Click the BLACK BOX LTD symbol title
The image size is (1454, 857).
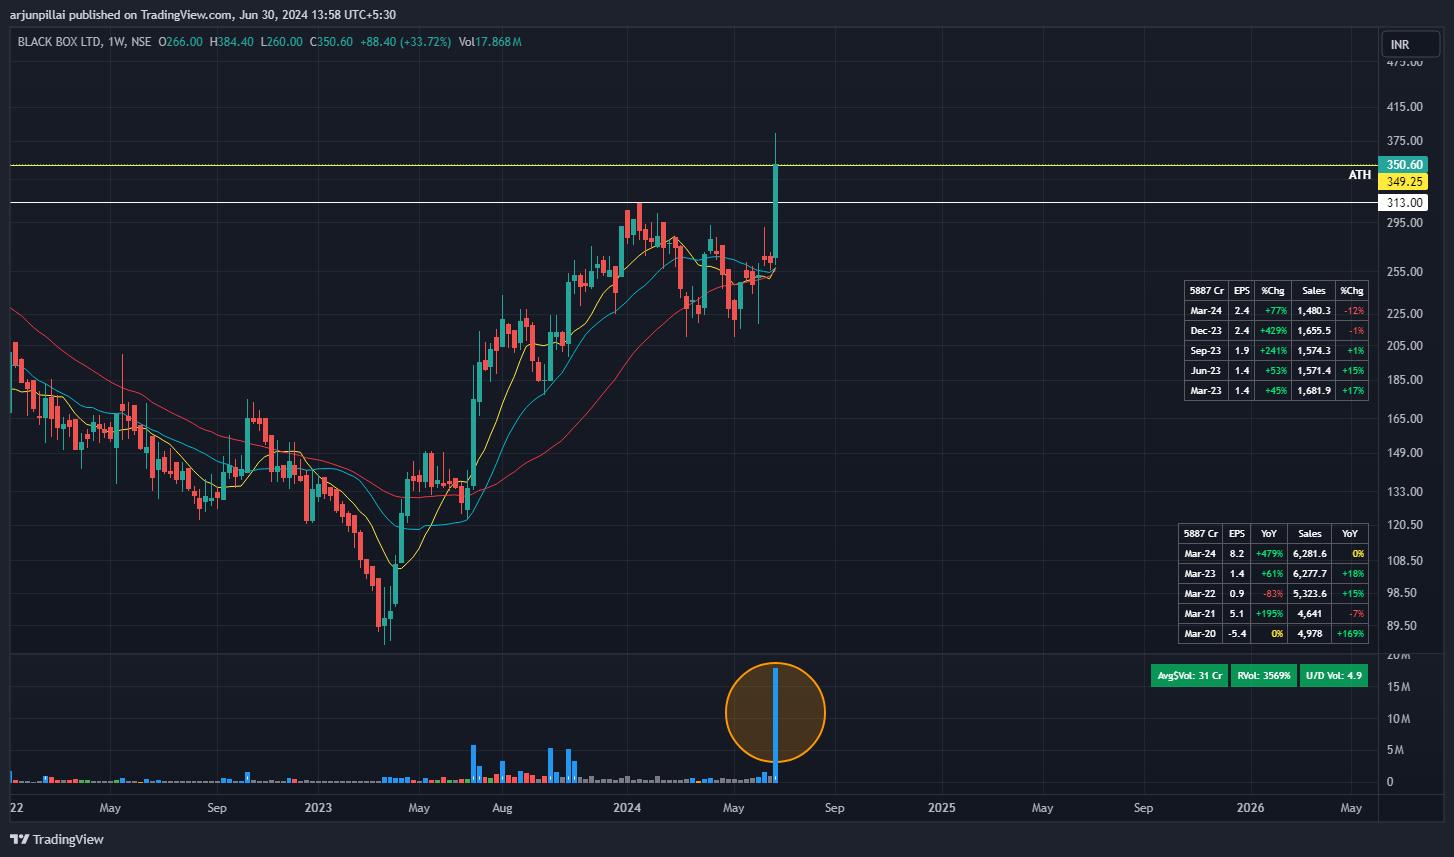pyautogui.click(x=60, y=41)
